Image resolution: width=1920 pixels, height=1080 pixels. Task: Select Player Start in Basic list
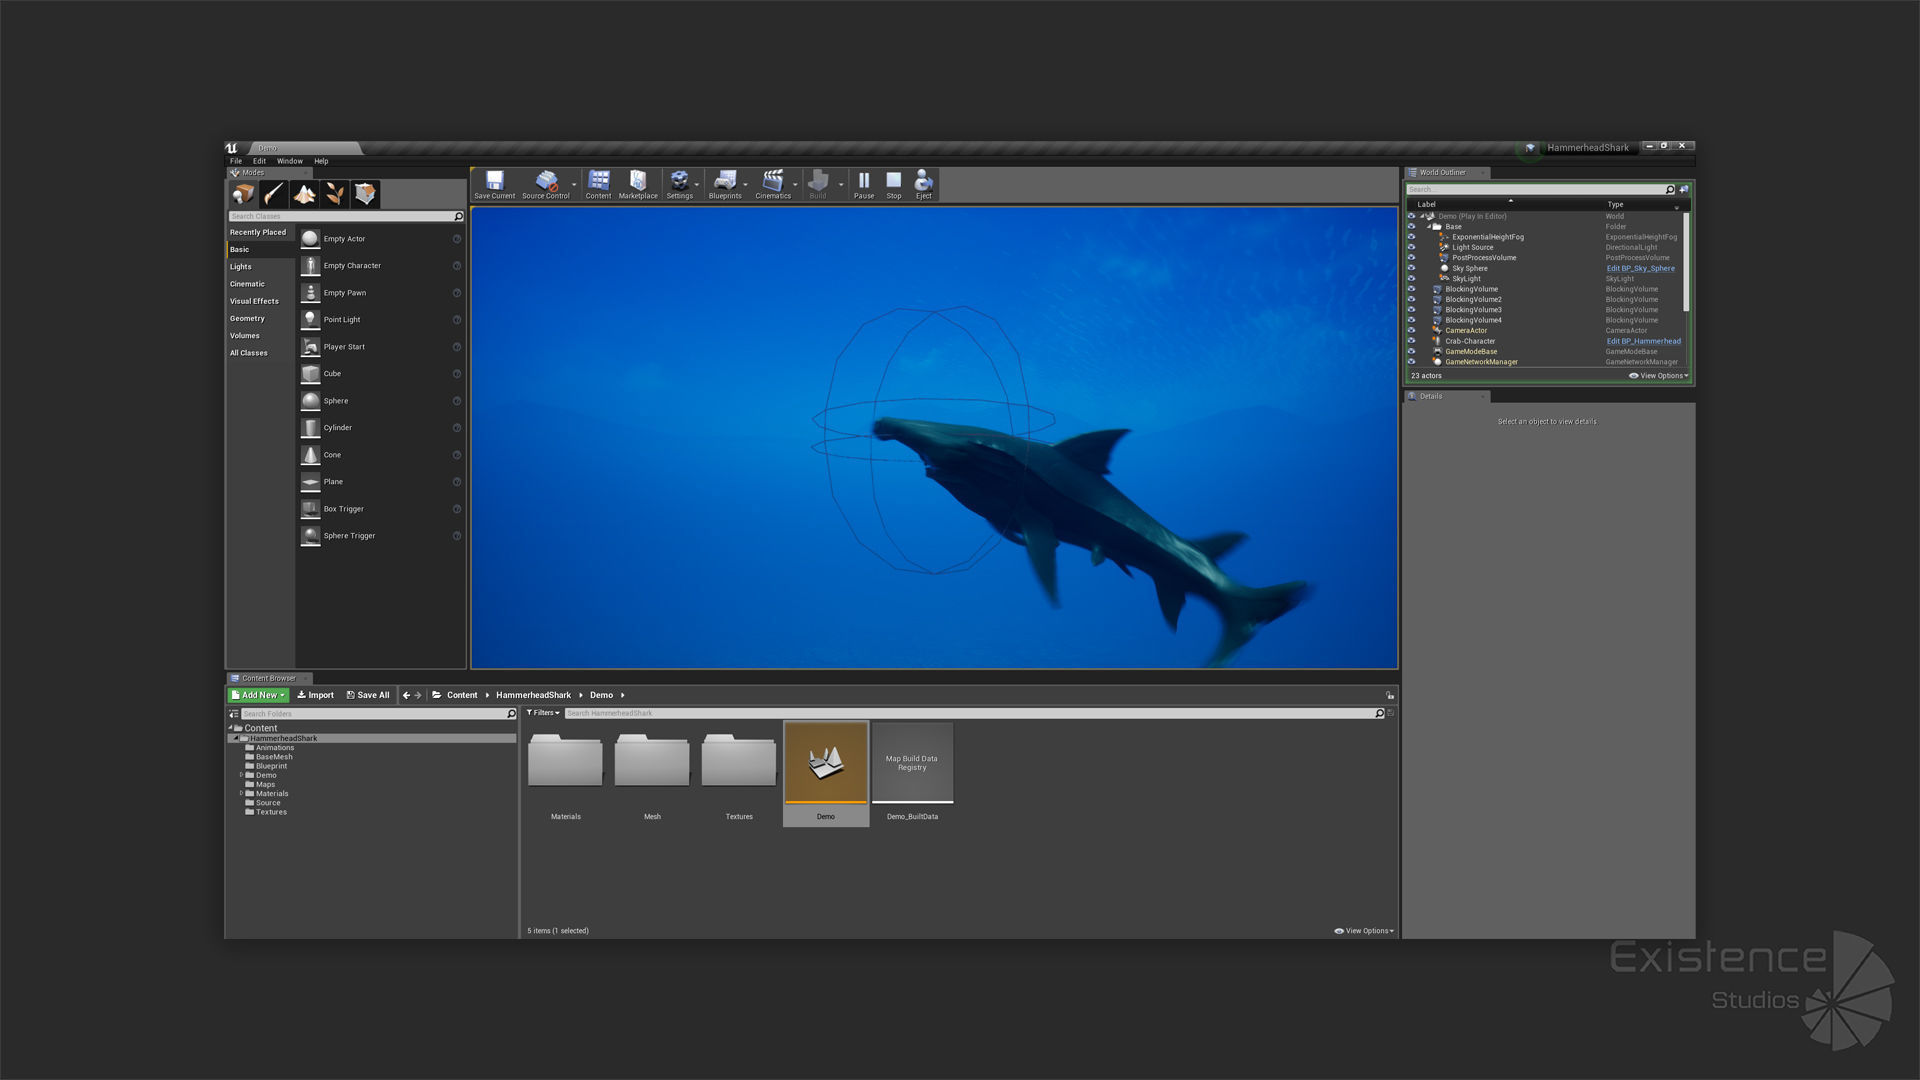point(381,347)
